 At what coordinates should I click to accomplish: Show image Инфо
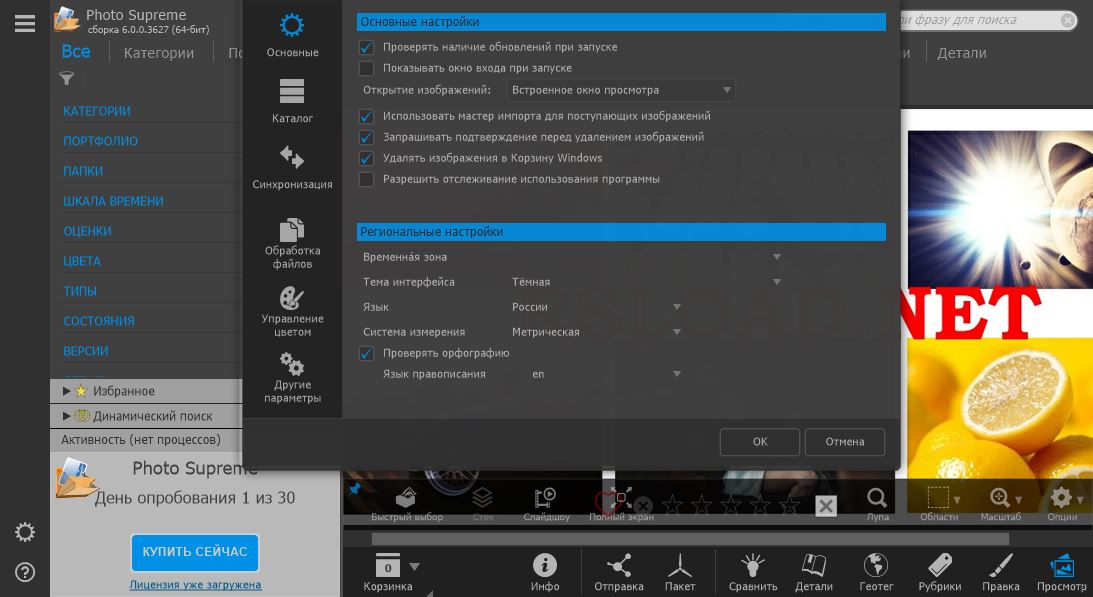[545, 572]
